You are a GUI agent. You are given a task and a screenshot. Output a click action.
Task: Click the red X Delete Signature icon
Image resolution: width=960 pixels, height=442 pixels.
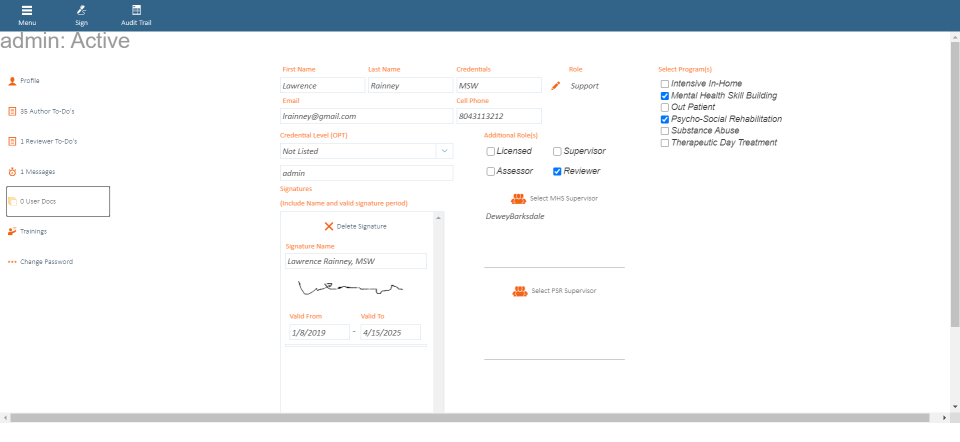[x=329, y=226]
